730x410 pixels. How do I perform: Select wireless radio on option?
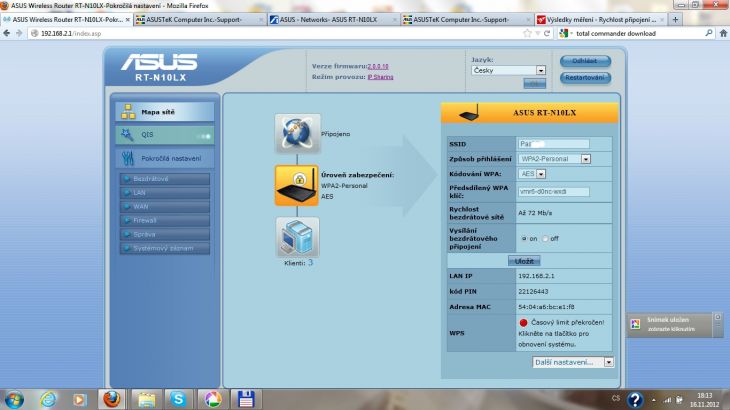point(524,239)
